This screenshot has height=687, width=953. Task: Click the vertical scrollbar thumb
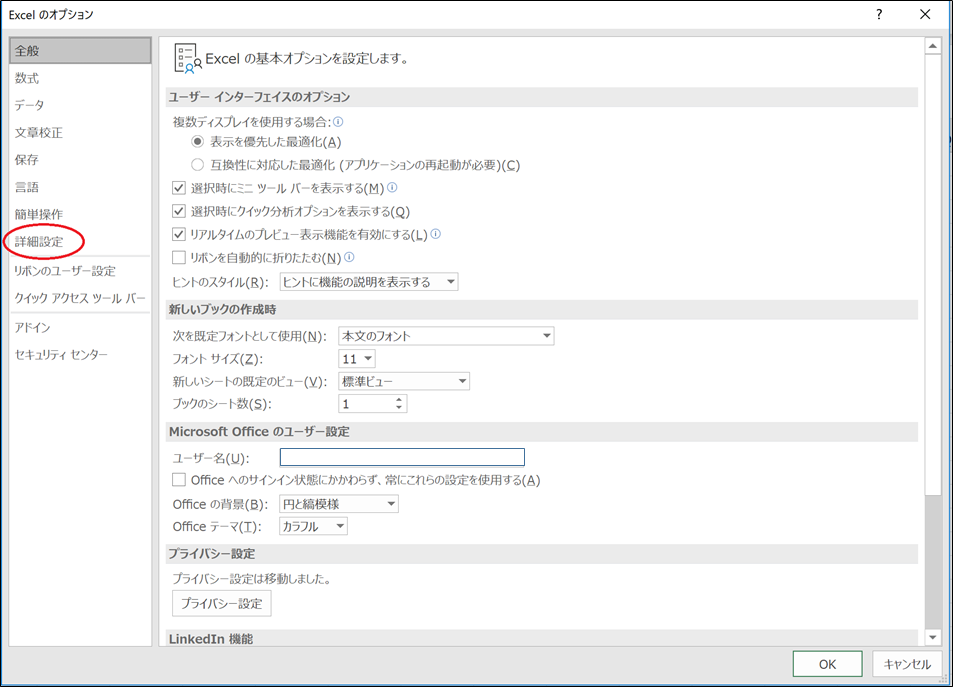click(933, 274)
